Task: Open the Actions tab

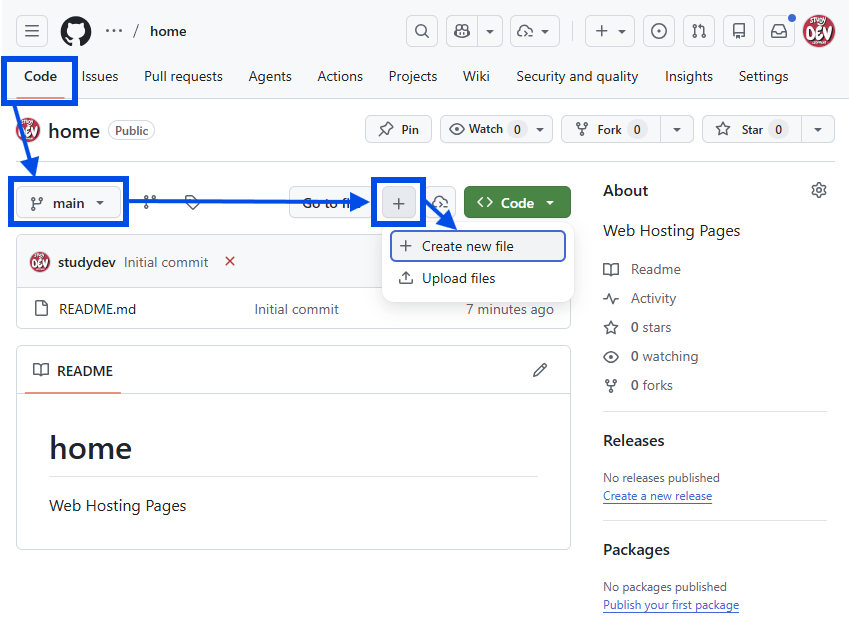Action: click(339, 76)
